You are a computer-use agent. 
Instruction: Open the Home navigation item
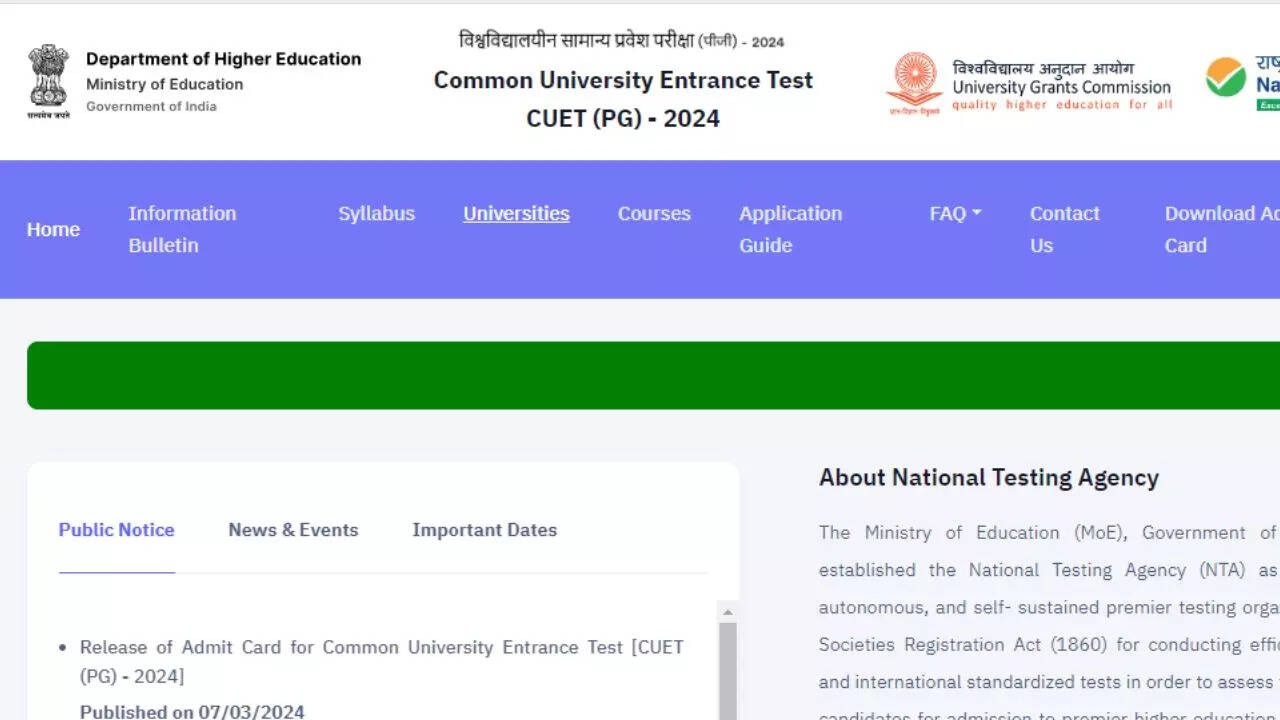[53, 229]
